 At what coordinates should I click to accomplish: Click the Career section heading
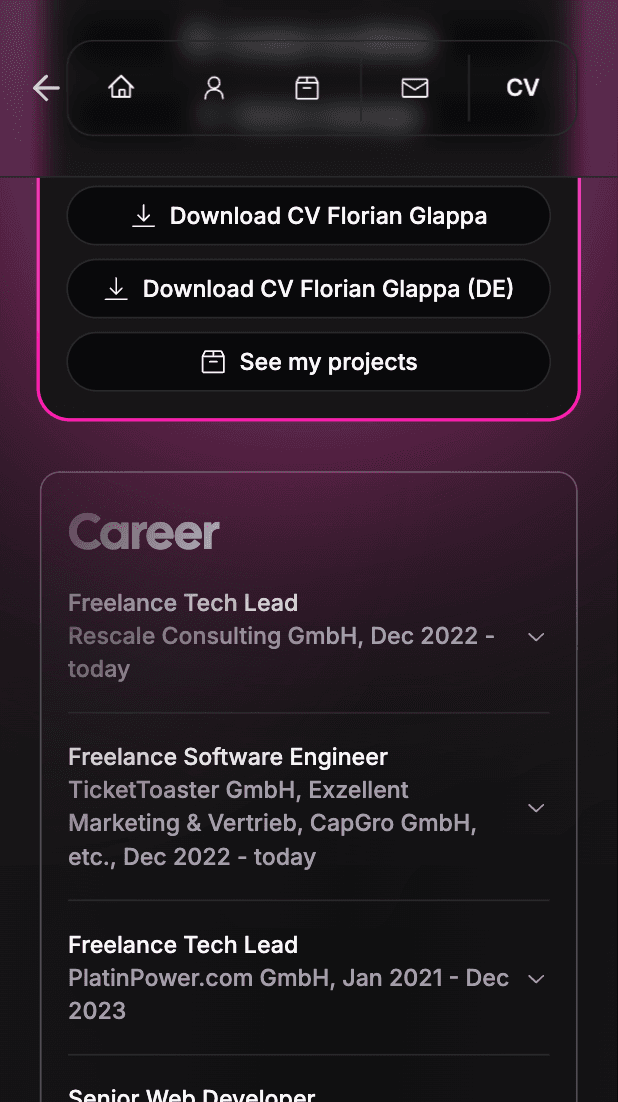[x=144, y=532]
